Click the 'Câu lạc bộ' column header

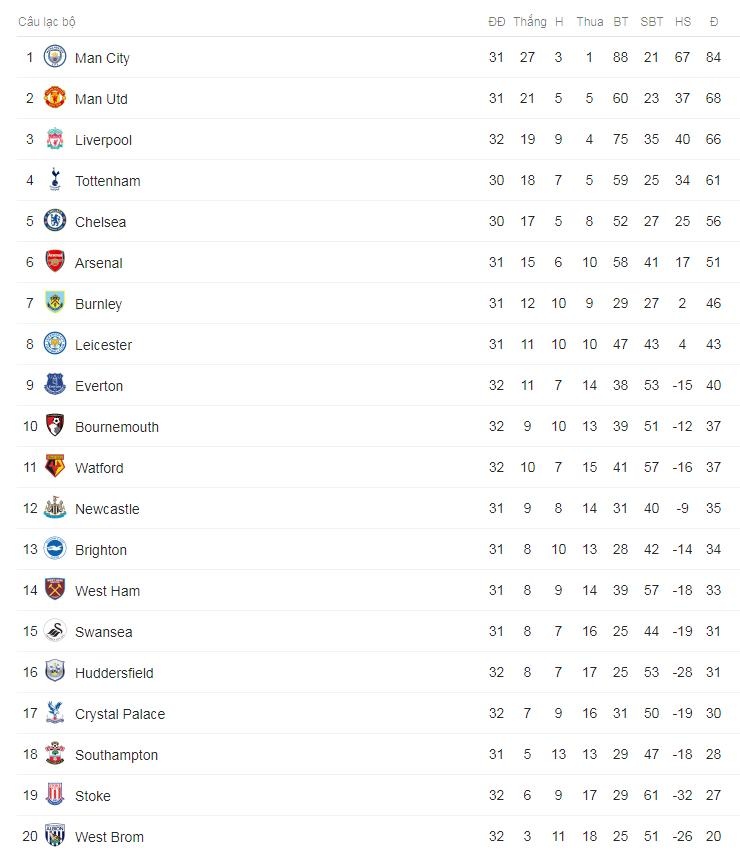coord(46,22)
